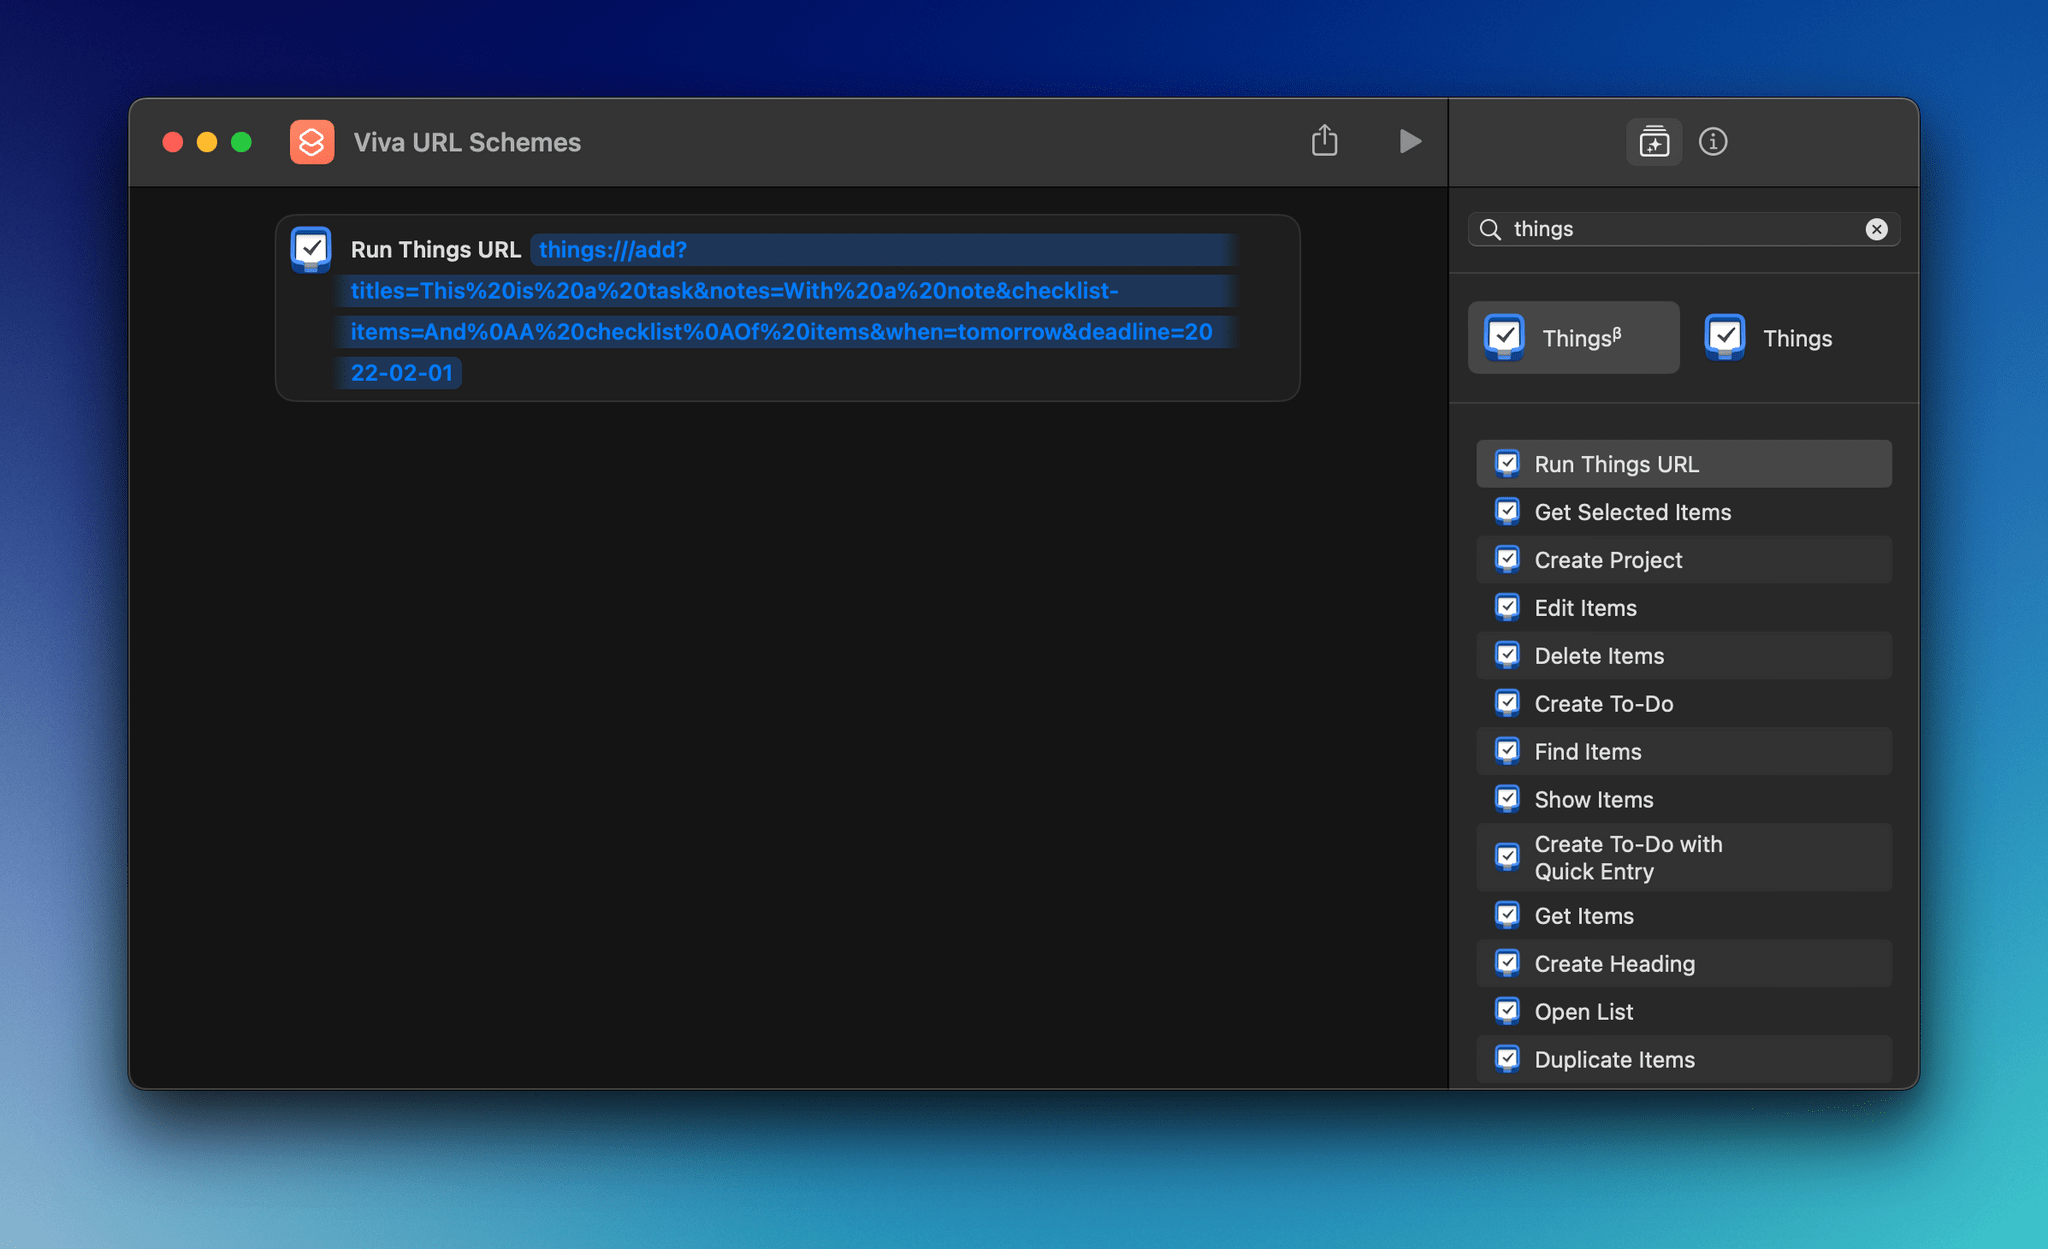Add the Show Items action

click(1684, 800)
